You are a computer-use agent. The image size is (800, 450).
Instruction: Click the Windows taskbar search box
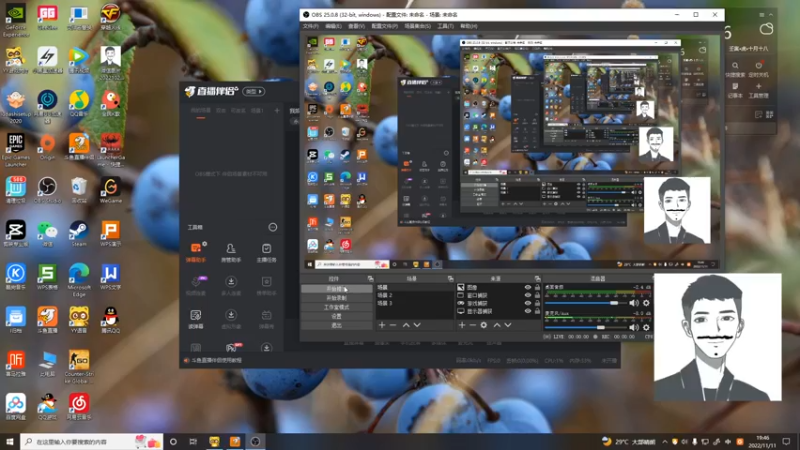point(92,442)
